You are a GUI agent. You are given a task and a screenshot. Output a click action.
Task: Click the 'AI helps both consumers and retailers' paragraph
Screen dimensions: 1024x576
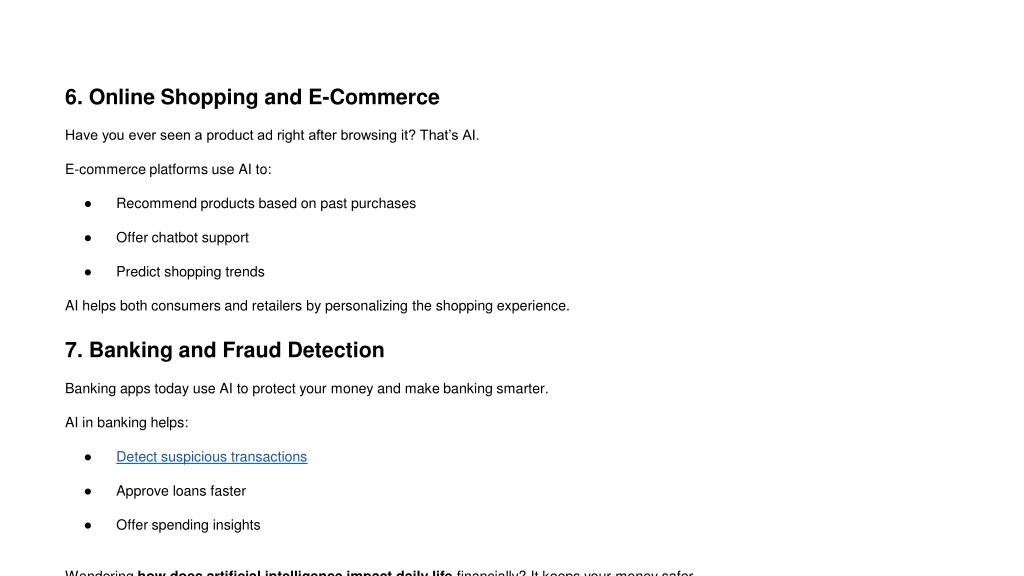(317, 306)
